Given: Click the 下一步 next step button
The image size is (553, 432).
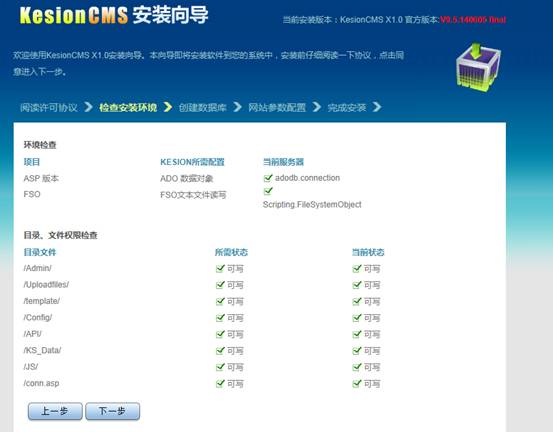Looking at the screenshot, I should point(113,411).
